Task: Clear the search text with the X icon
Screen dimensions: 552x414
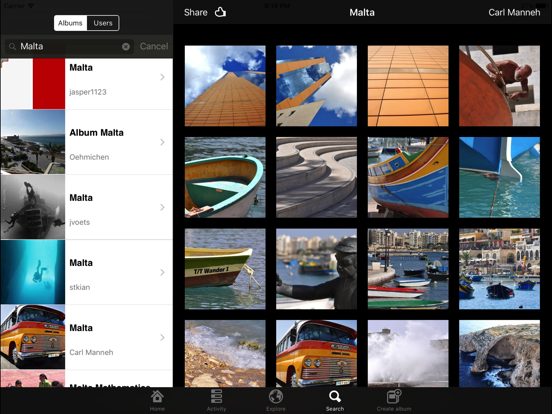Action: [126, 46]
